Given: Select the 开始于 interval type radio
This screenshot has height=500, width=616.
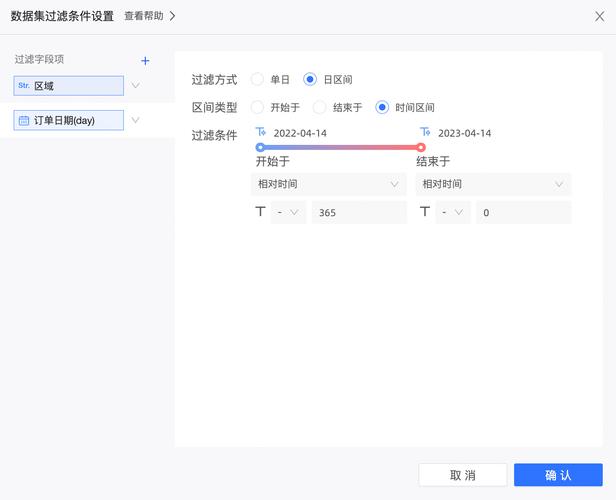Looking at the screenshot, I should tap(257, 107).
